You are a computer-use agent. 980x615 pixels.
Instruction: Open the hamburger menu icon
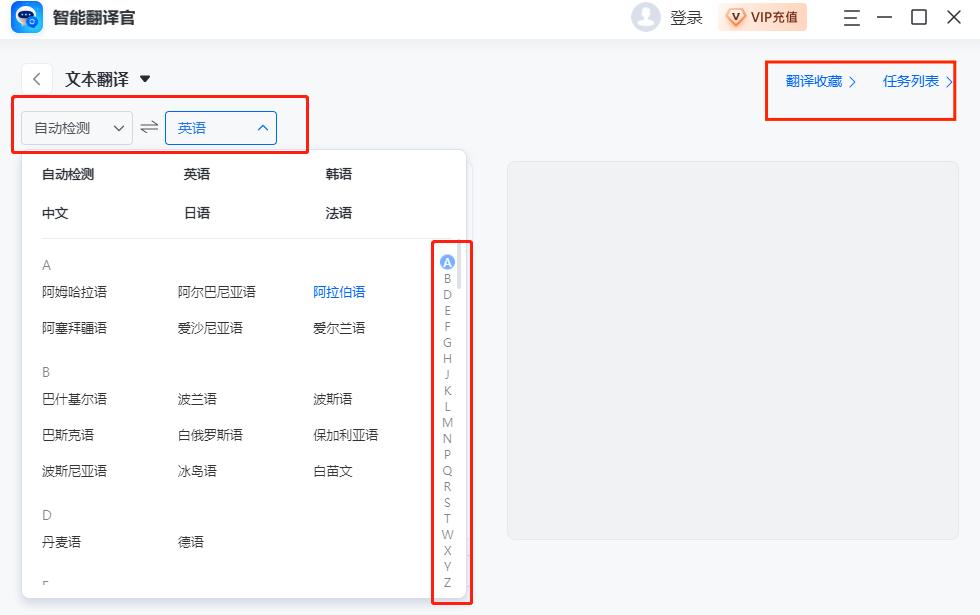point(851,17)
